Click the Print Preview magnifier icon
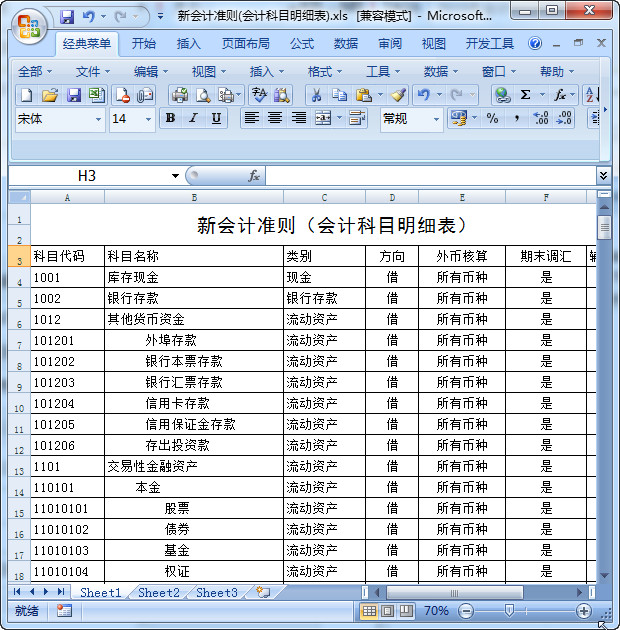Image resolution: width=620 pixels, height=630 pixels. coord(203,95)
